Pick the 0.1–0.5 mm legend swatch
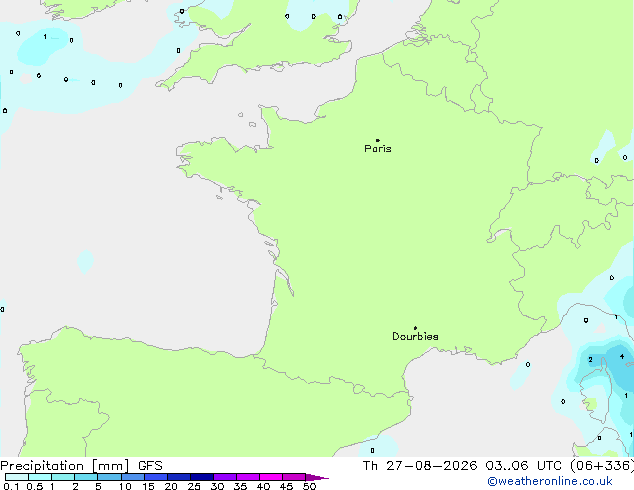 pos(17,477)
